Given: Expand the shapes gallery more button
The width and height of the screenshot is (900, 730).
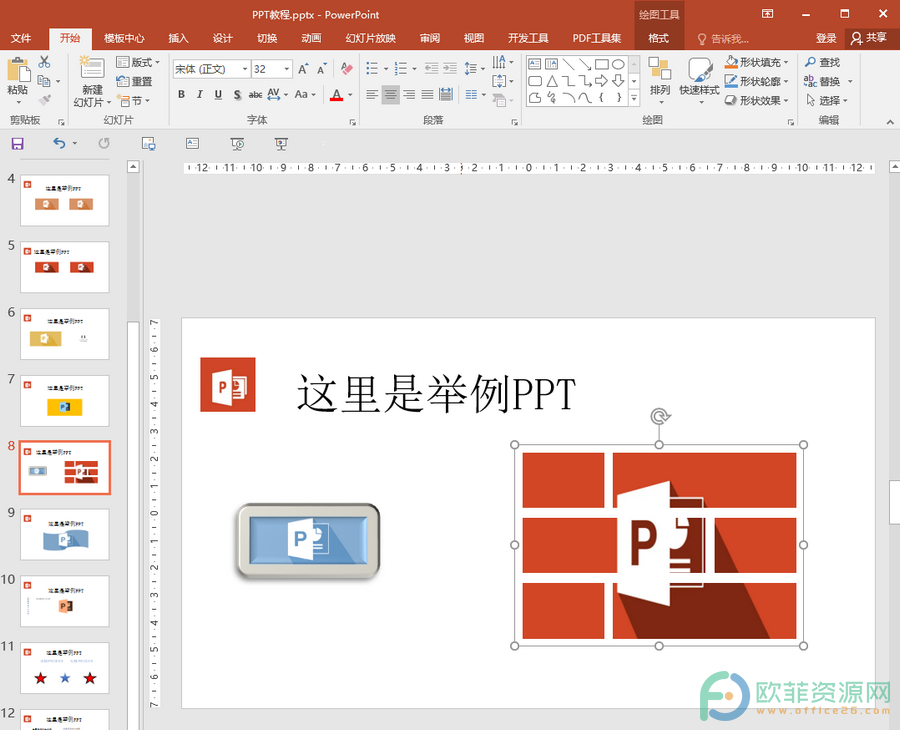Looking at the screenshot, I should click(x=634, y=99).
